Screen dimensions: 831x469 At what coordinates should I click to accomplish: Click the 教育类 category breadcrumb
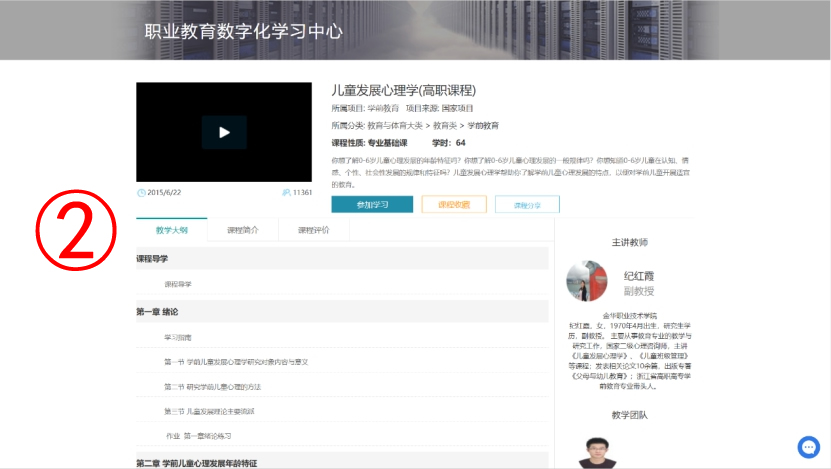pos(445,126)
